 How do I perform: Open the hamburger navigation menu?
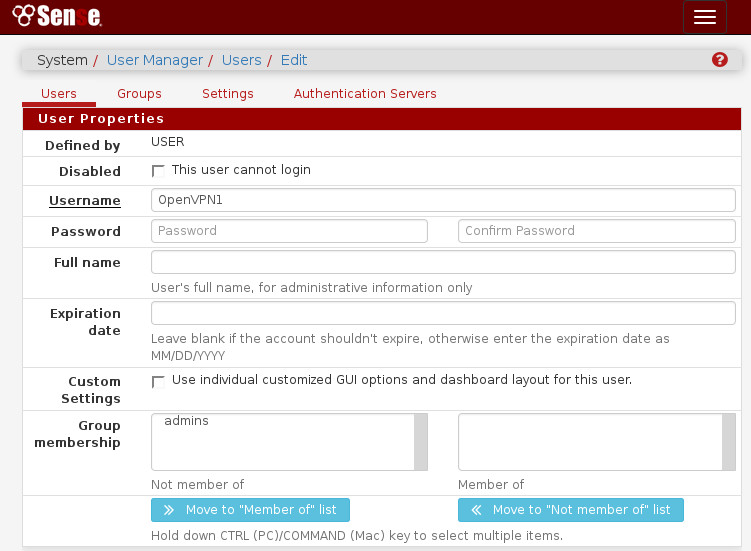point(704,17)
